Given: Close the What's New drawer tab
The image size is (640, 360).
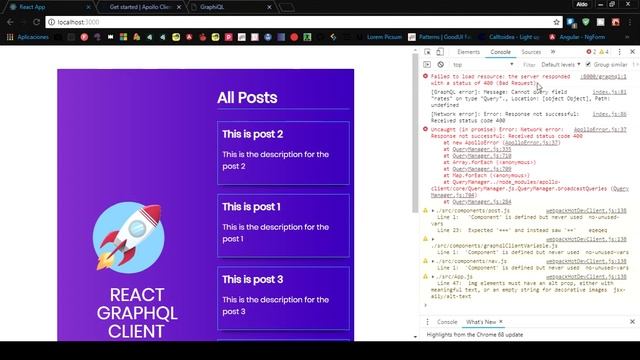Looking at the screenshot, I should tap(501, 322).
